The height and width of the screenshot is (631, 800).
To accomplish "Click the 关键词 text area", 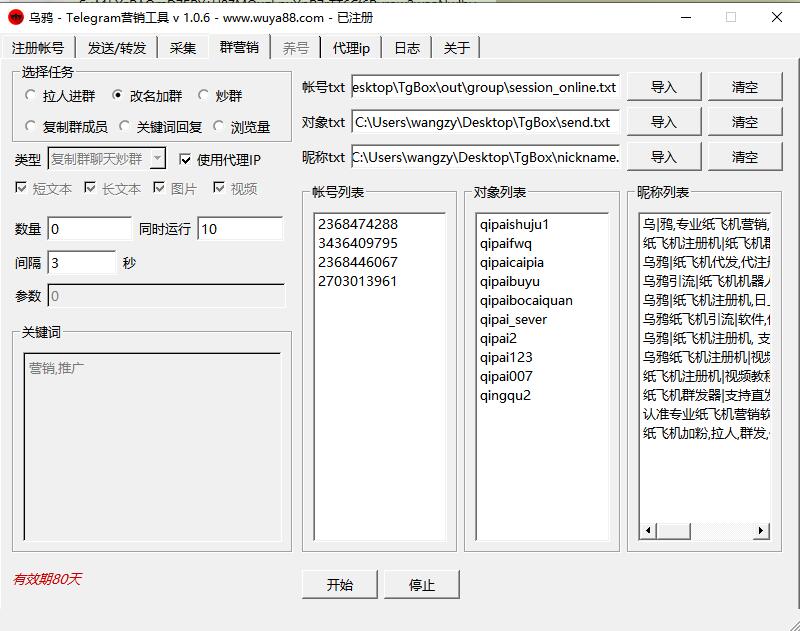I will pos(152,446).
